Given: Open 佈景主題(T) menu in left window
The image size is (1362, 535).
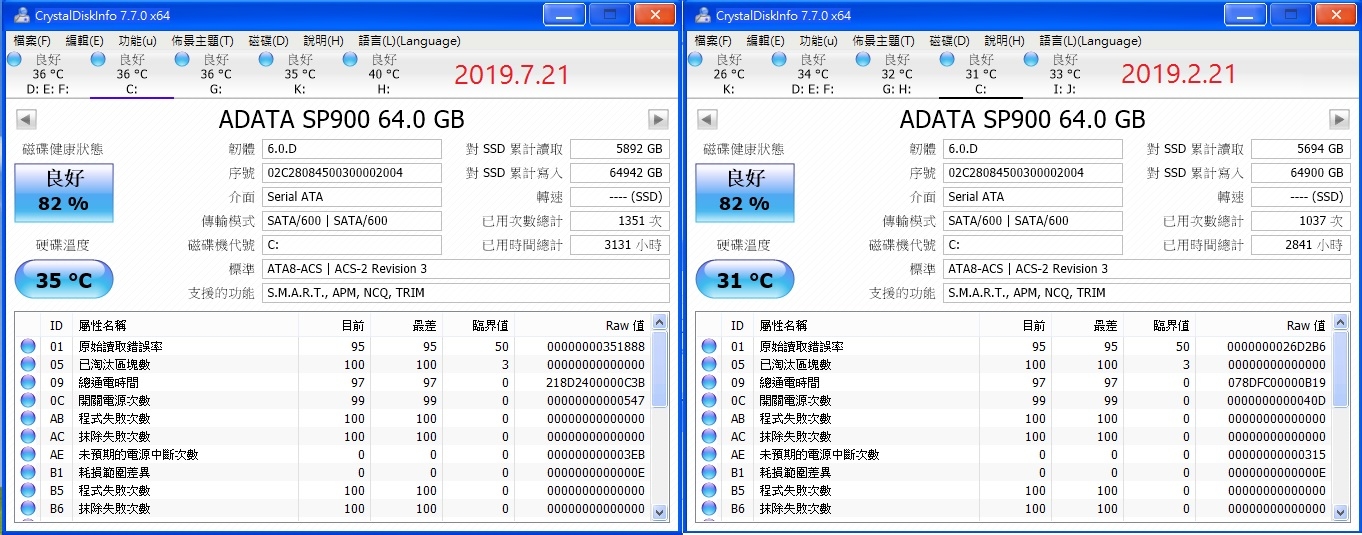Looking at the screenshot, I should 202,41.
